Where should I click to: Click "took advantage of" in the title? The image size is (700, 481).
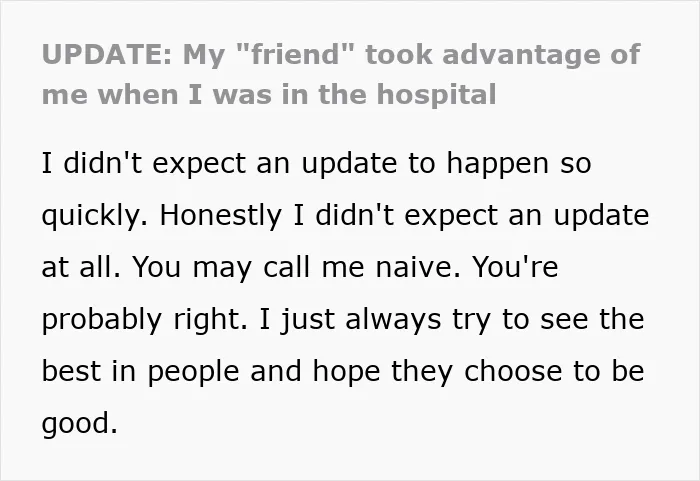(x=503, y=55)
